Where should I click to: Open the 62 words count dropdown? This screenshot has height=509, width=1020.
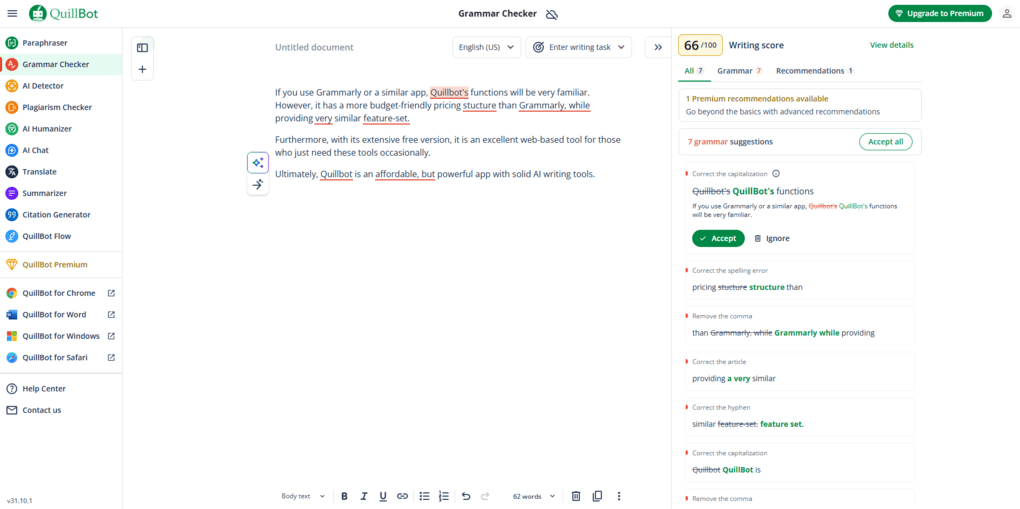[x=534, y=496]
